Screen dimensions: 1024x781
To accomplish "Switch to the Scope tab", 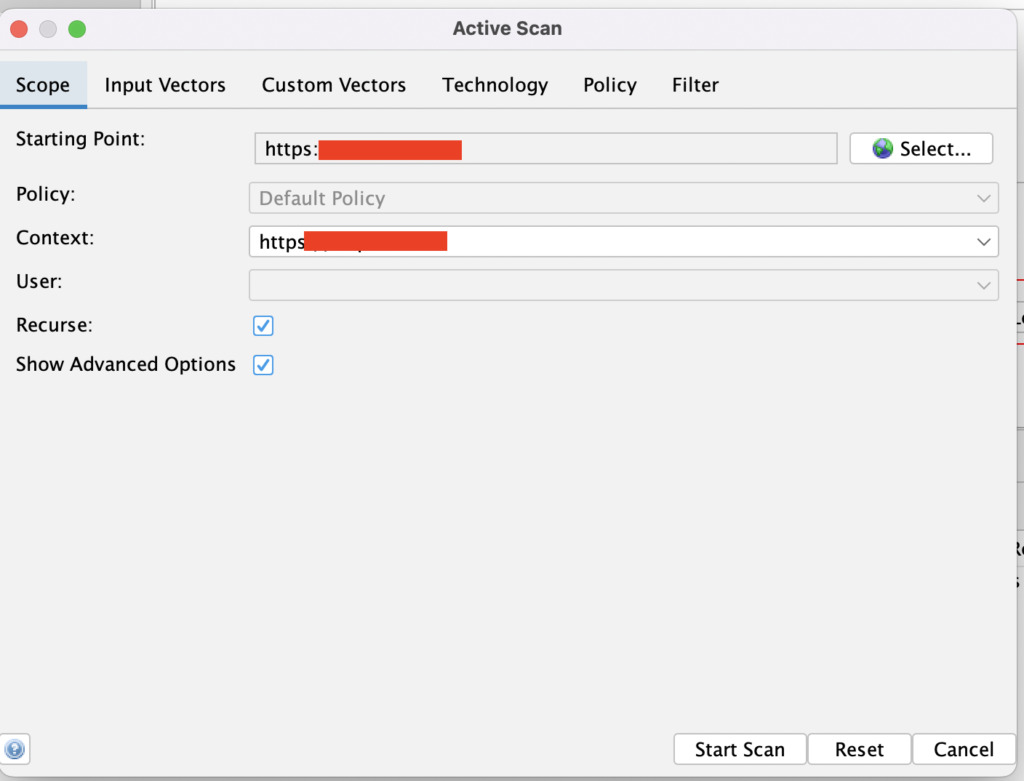I will click(43, 85).
